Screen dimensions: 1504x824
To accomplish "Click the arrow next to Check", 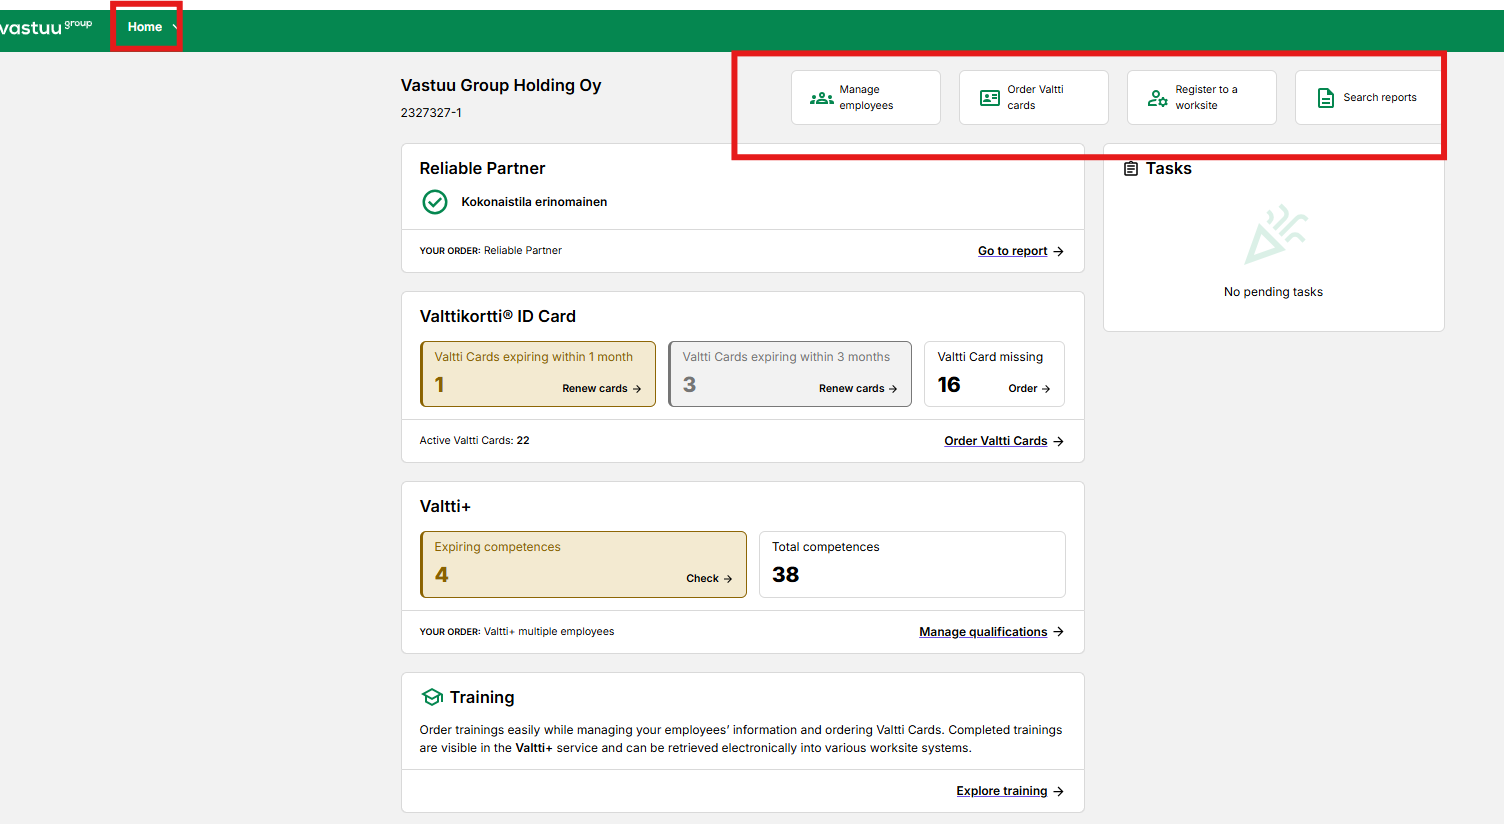I will tap(728, 578).
